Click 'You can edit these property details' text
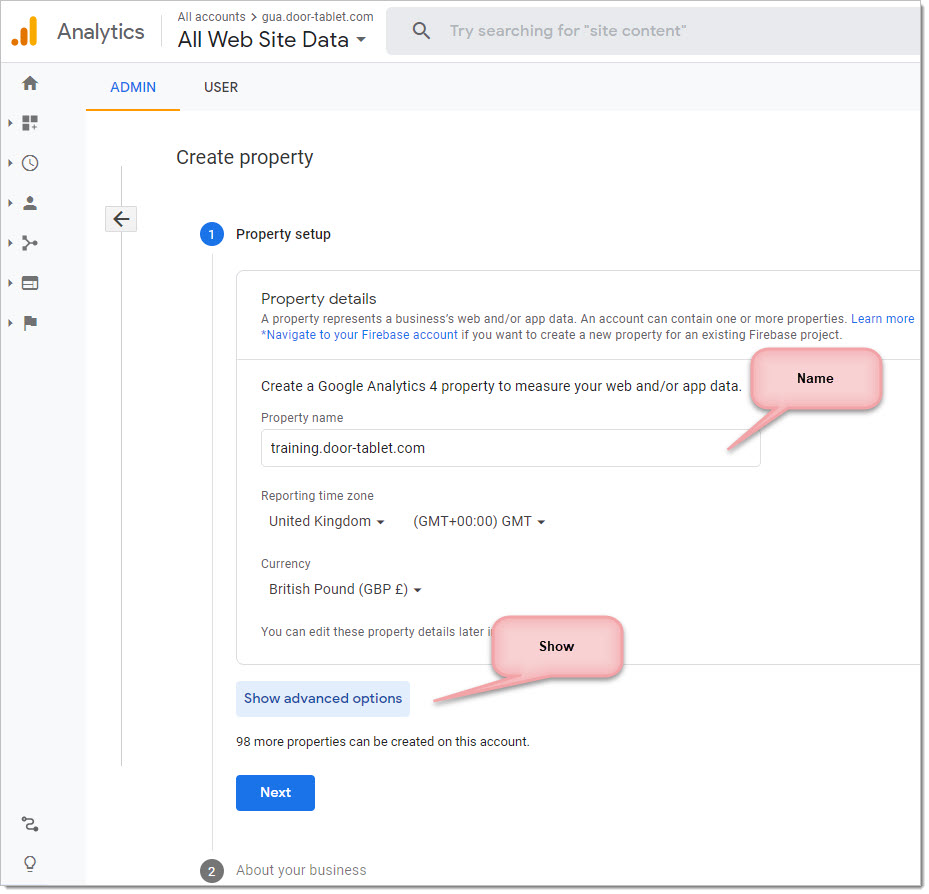 [x=377, y=633]
